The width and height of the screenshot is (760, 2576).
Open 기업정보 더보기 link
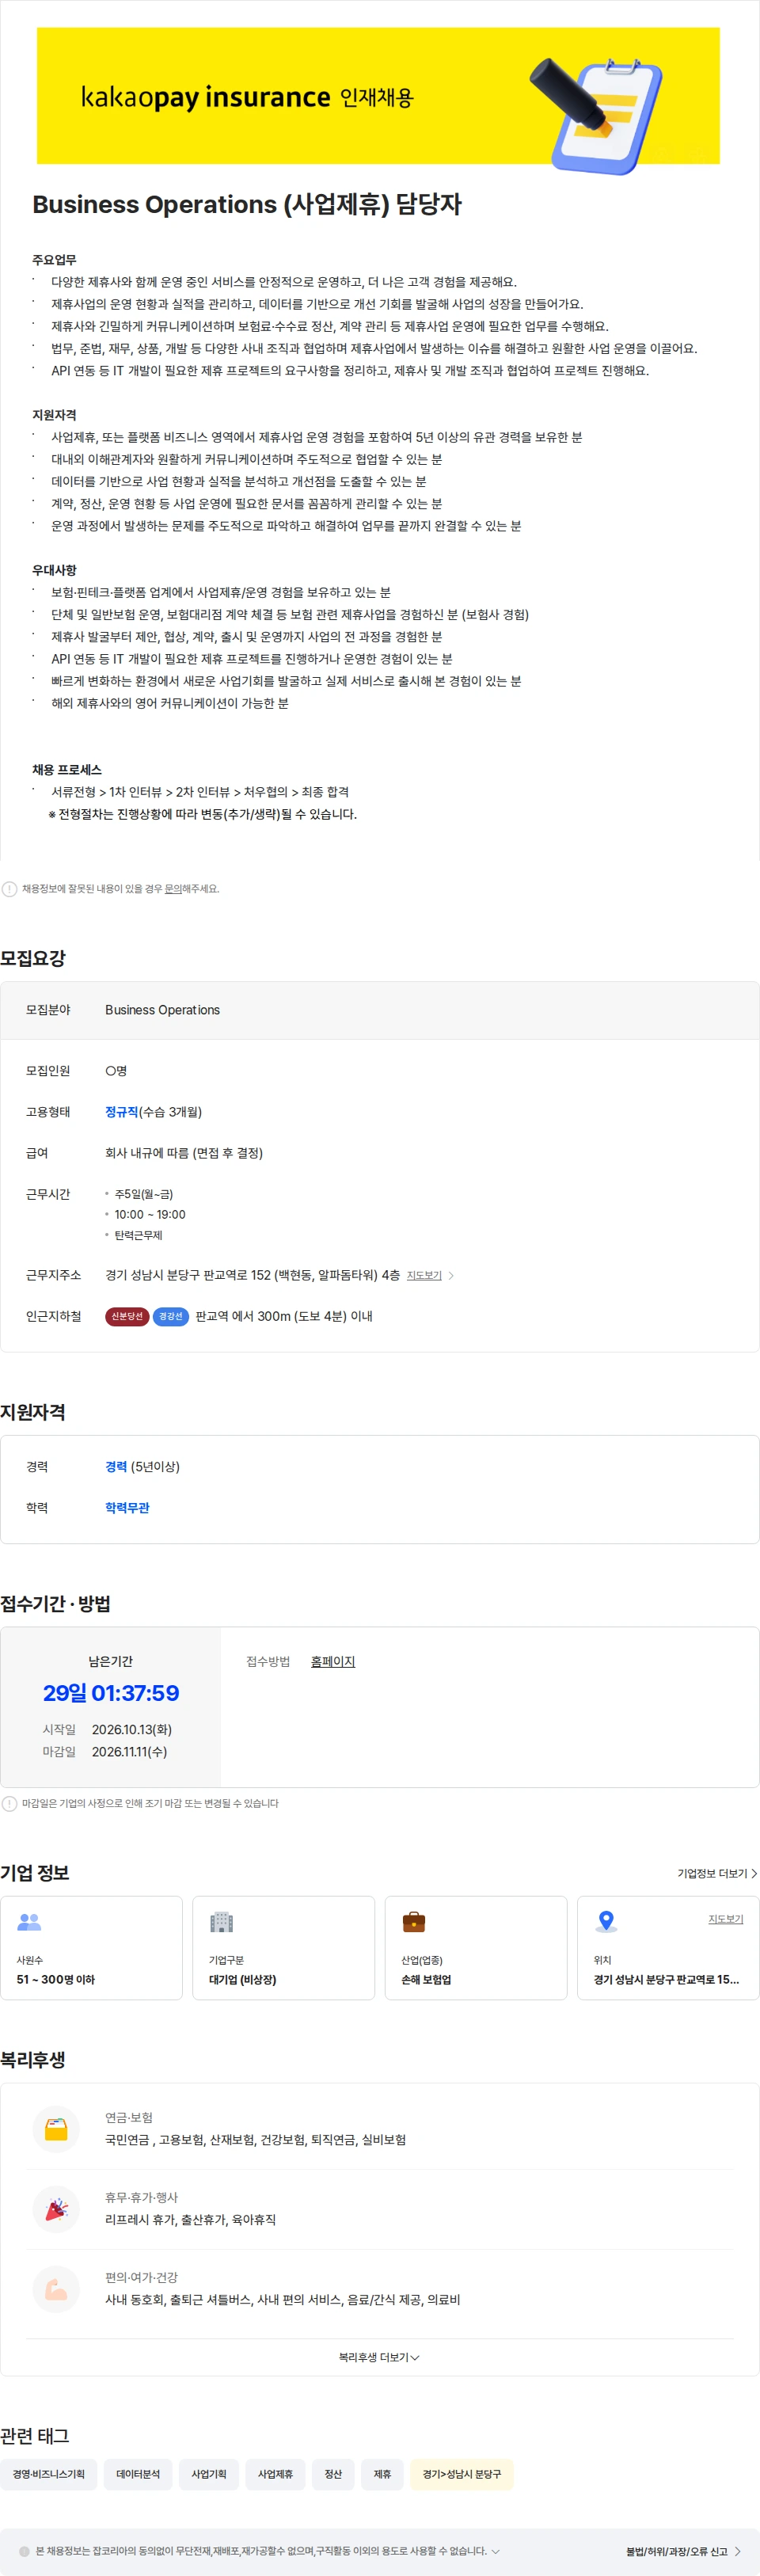(x=717, y=1874)
